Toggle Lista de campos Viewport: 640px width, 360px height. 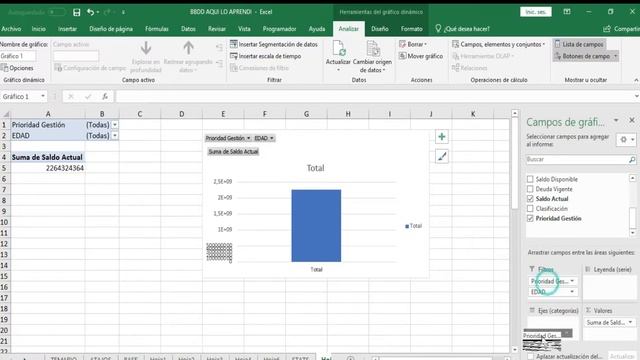coord(579,44)
